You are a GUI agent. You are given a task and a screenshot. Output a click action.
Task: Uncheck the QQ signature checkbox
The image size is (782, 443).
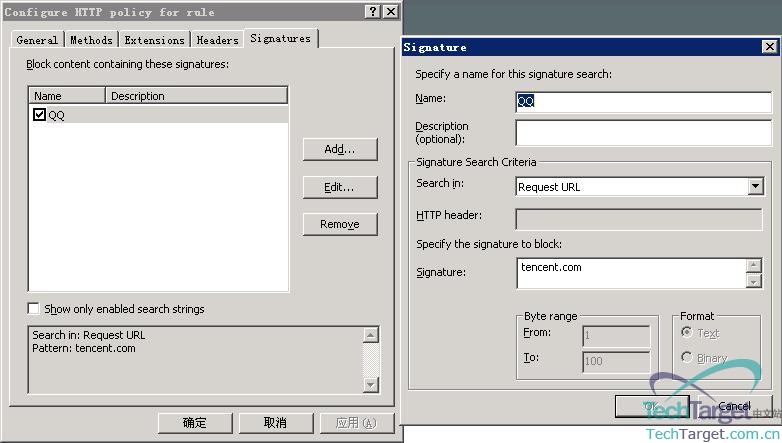click(39, 115)
